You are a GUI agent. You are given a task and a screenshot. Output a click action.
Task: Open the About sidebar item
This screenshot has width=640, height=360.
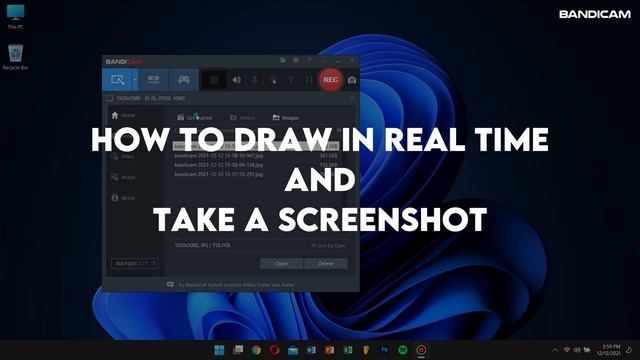click(x=123, y=198)
